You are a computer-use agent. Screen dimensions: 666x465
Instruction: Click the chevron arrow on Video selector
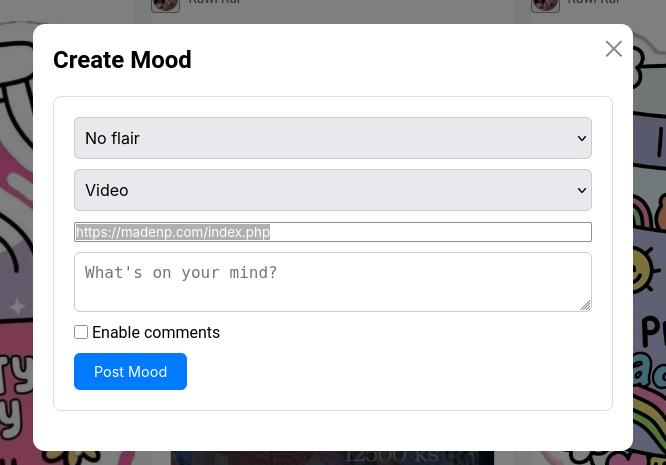click(581, 190)
